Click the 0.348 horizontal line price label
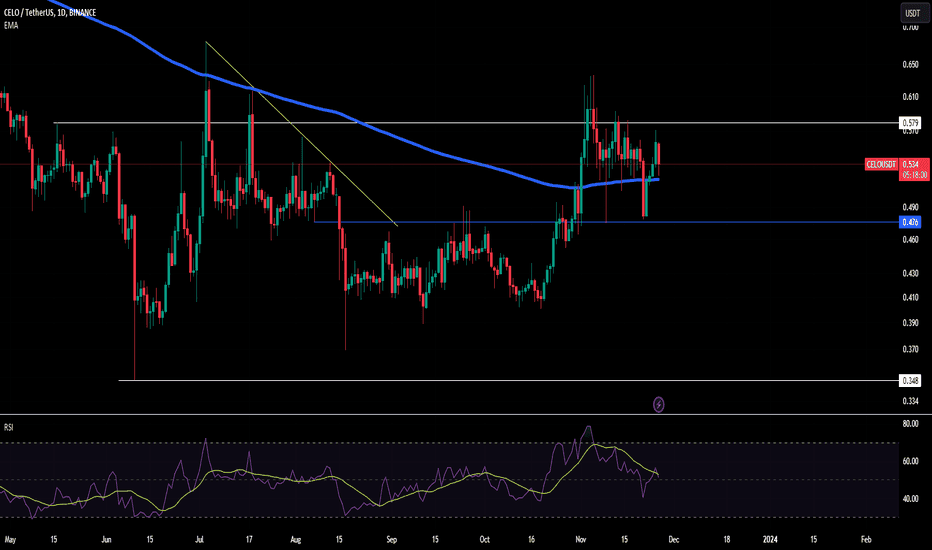 tap(910, 381)
